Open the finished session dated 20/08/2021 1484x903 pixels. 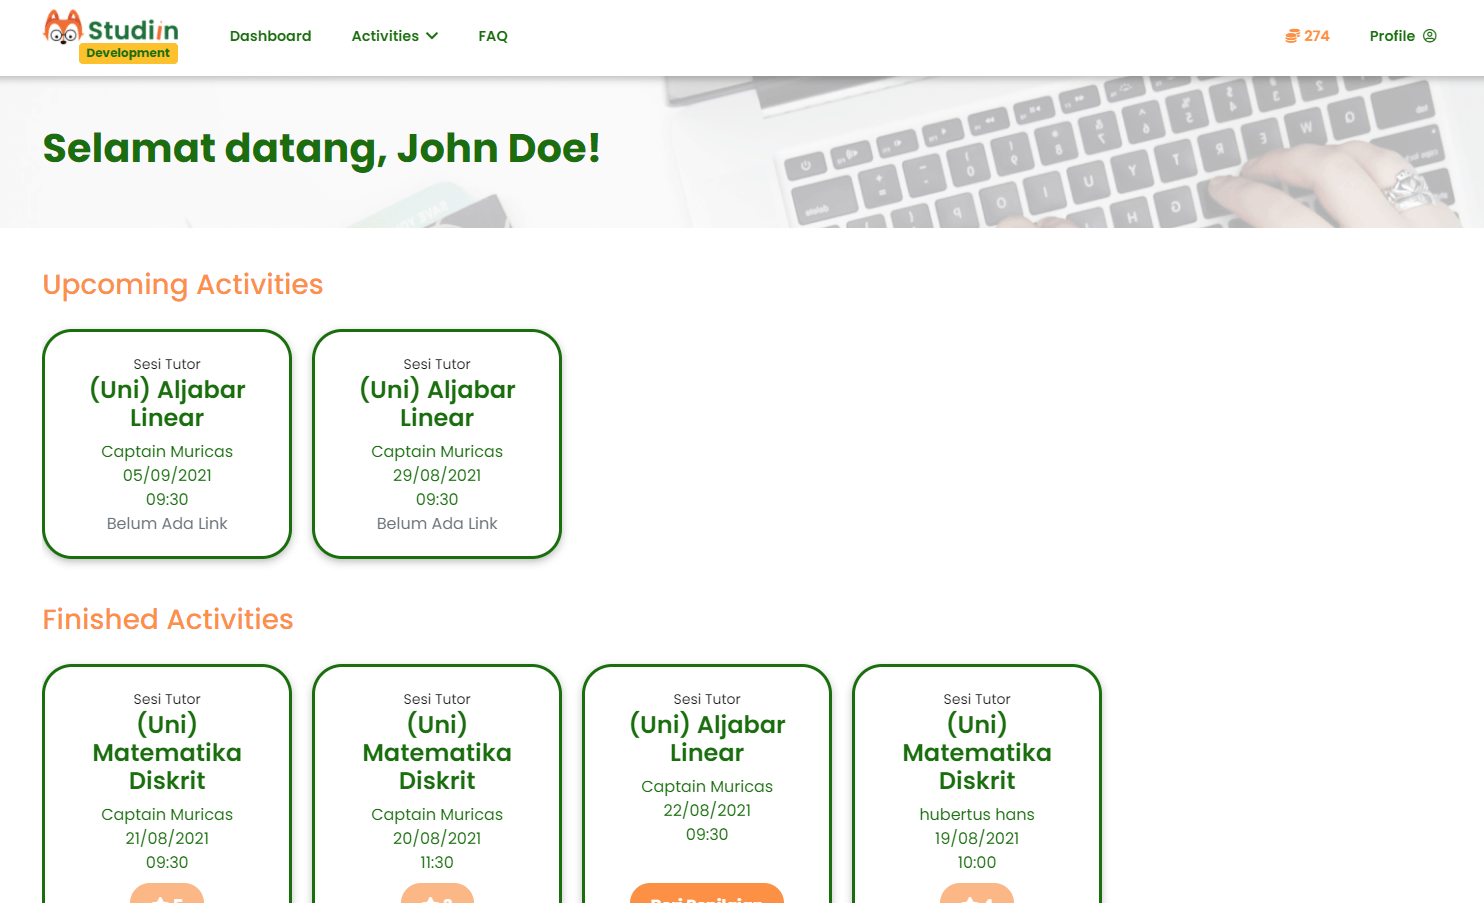437,784
